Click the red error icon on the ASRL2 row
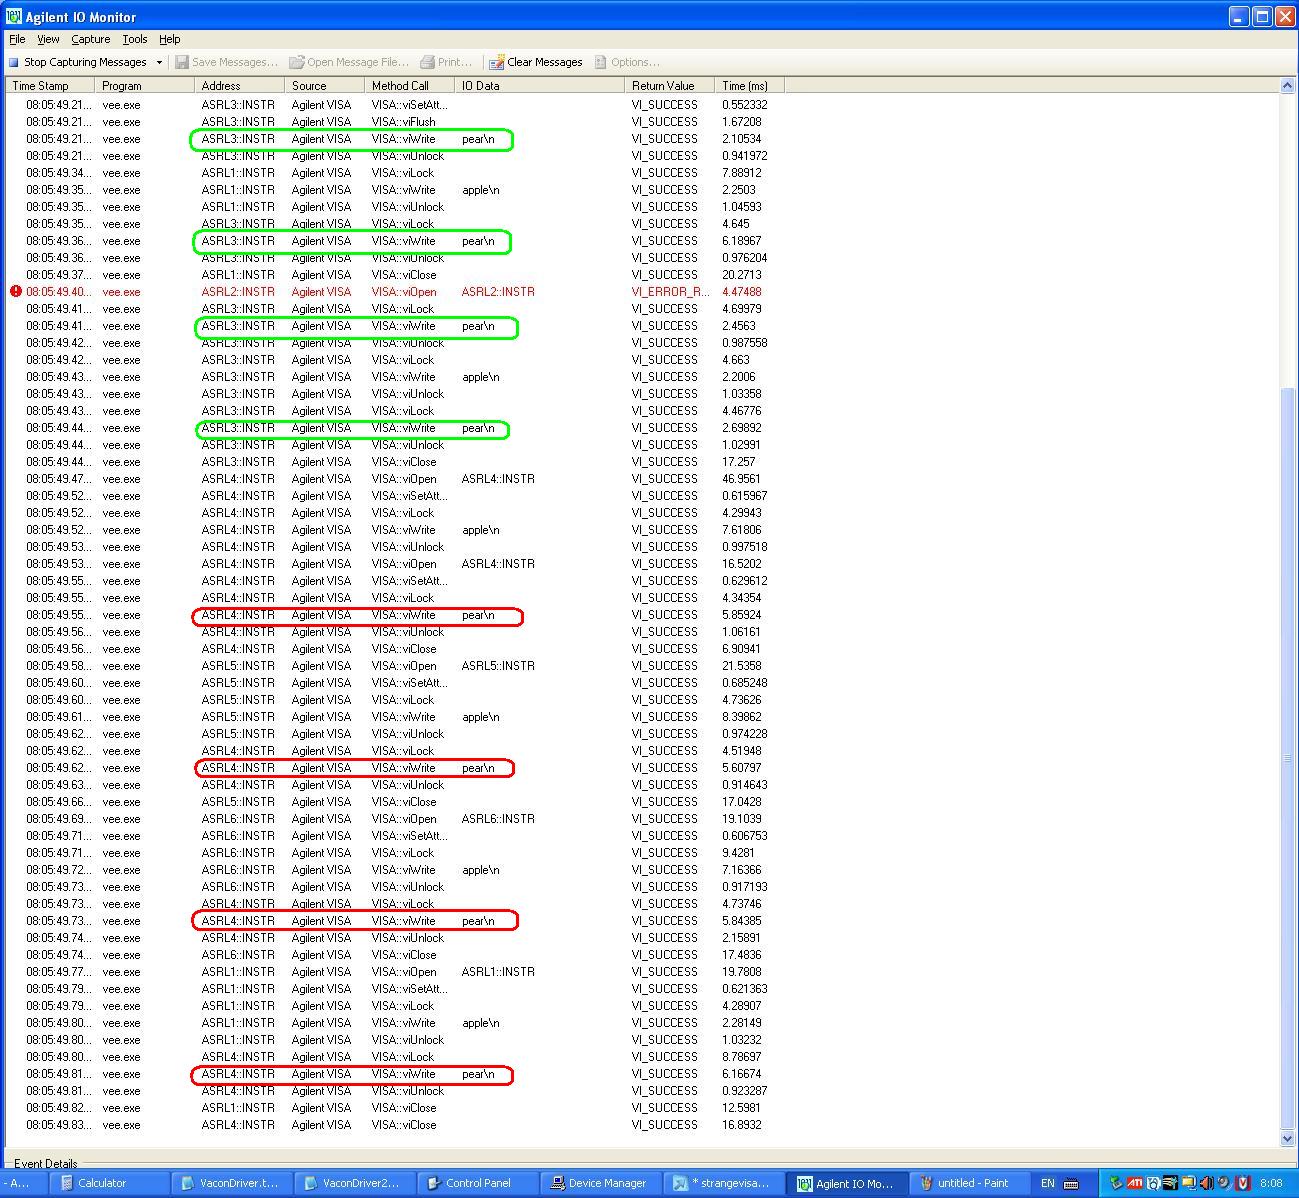The image size is (1299, 1198). click(x=16, y=292)
